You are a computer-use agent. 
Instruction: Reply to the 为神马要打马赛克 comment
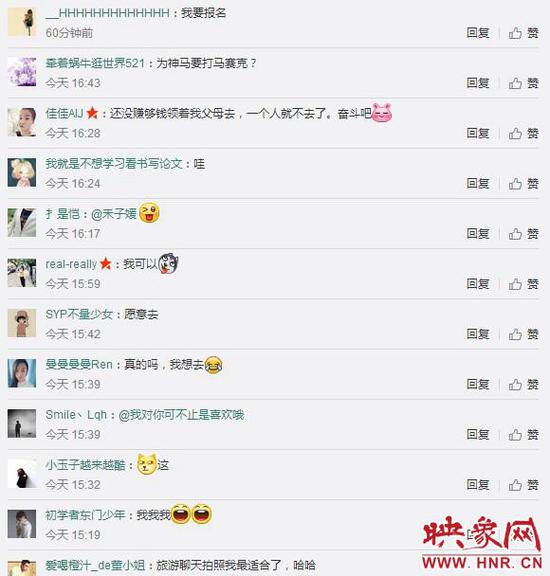tap(478, 83)
